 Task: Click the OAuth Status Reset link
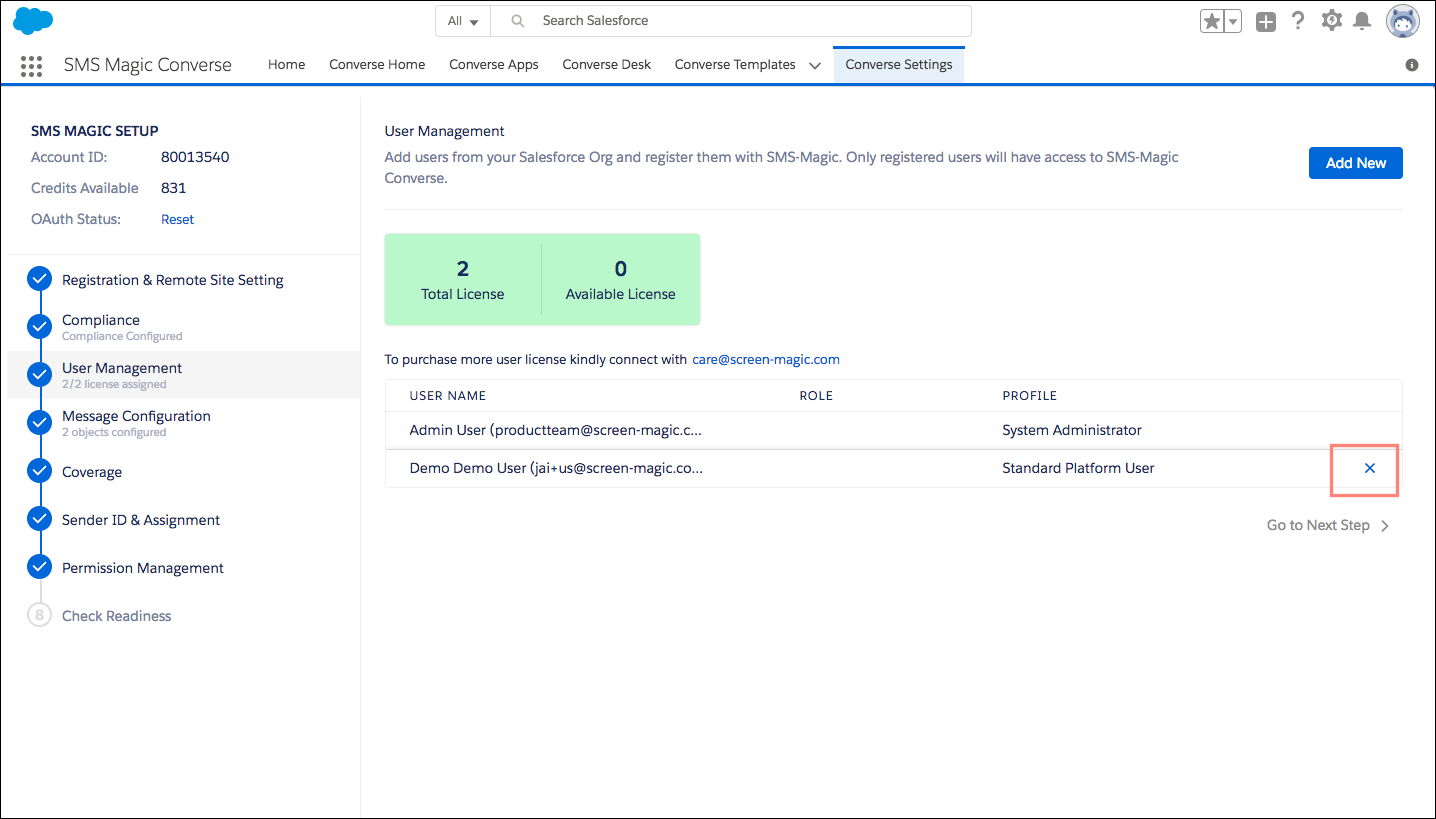tap(178, 219)
